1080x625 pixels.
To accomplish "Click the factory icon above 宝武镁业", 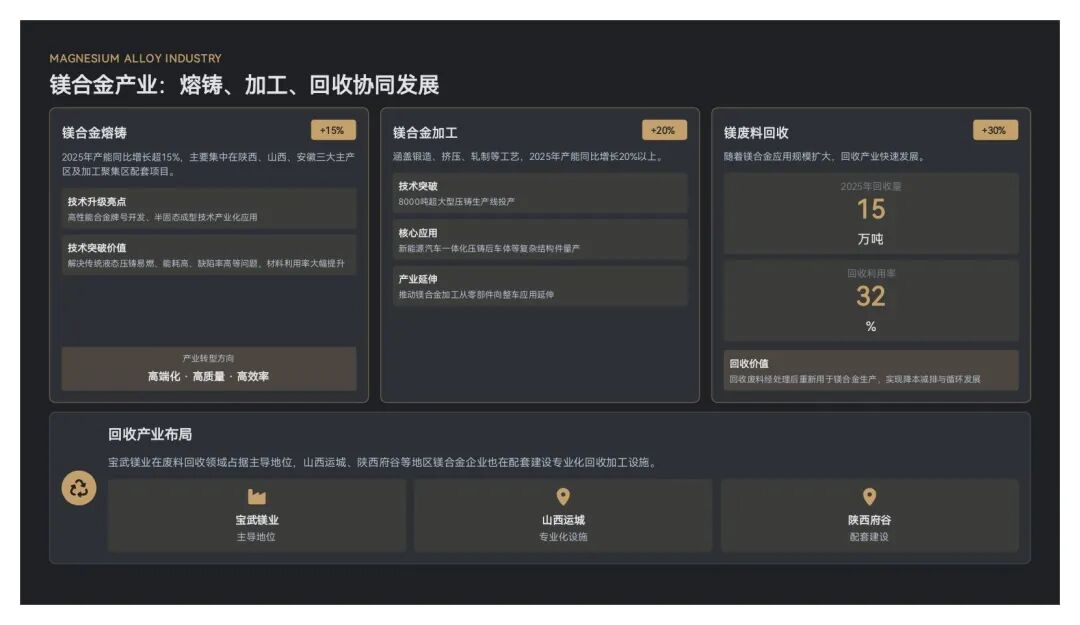I will (x=257, y=497).
